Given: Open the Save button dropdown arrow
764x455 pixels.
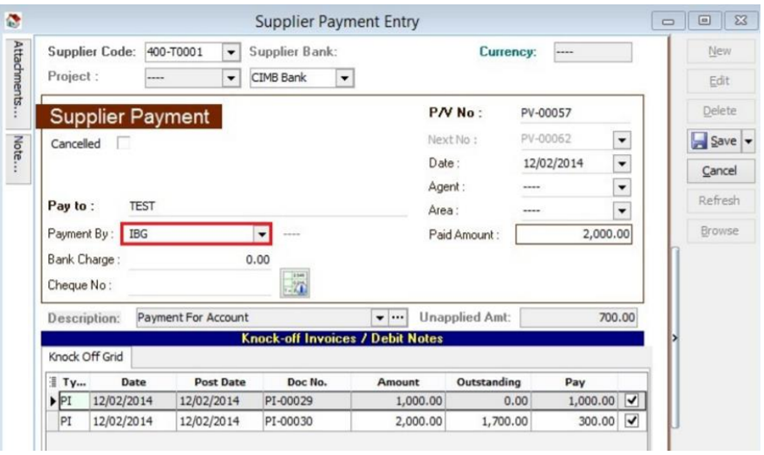Looking at the screenshot, I should pos(749,141).
